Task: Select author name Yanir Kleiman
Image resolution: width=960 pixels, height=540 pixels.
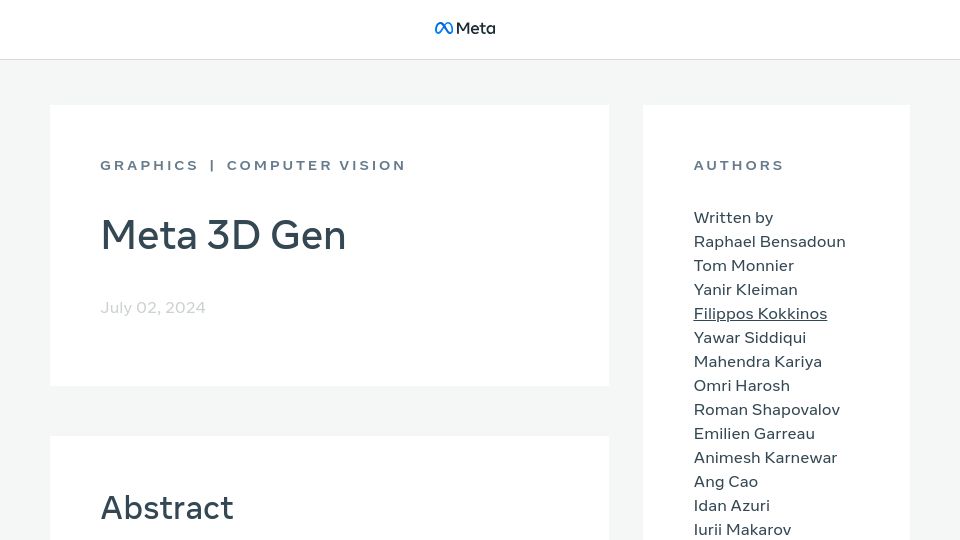Action: [746, 290]
